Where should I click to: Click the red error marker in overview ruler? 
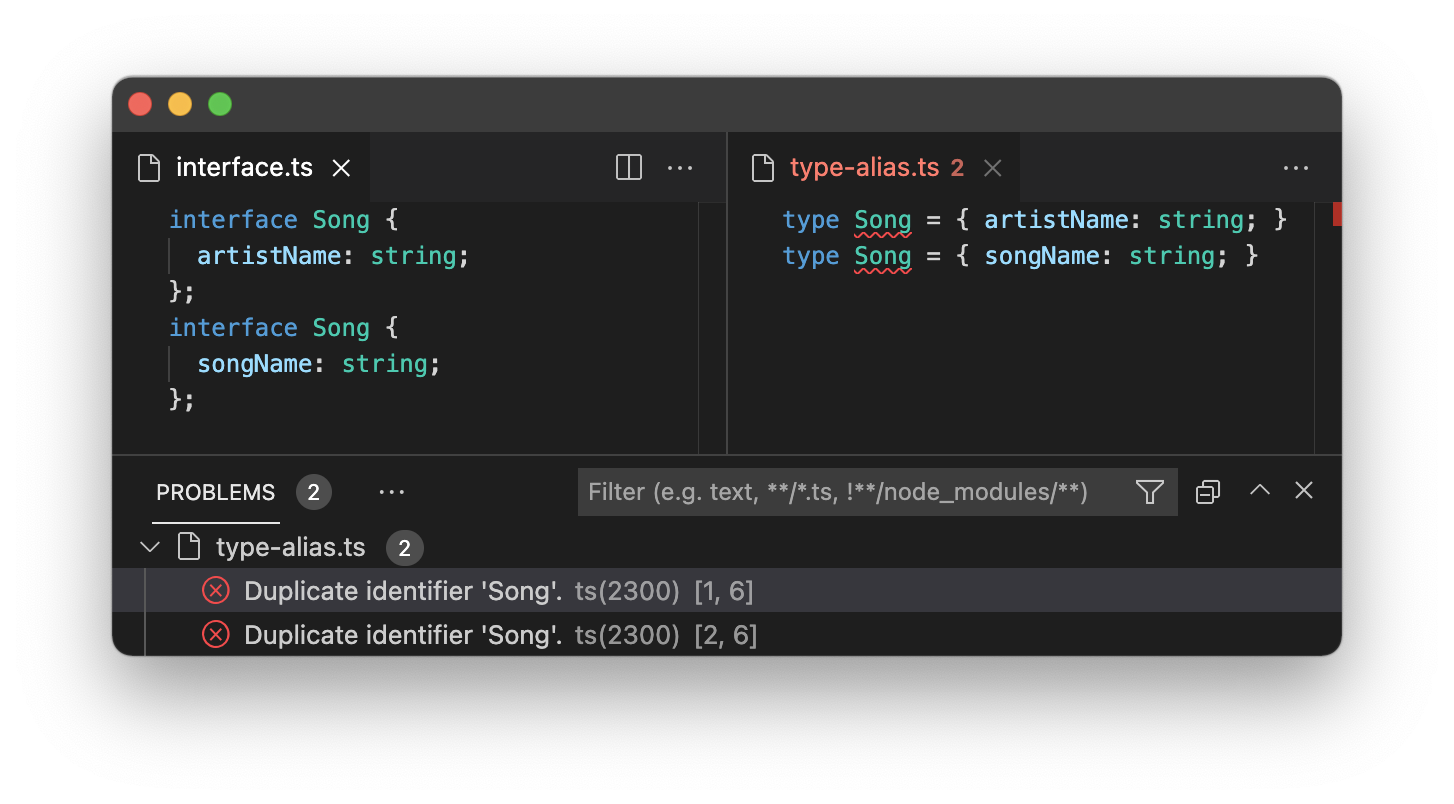coord(1338,213)
